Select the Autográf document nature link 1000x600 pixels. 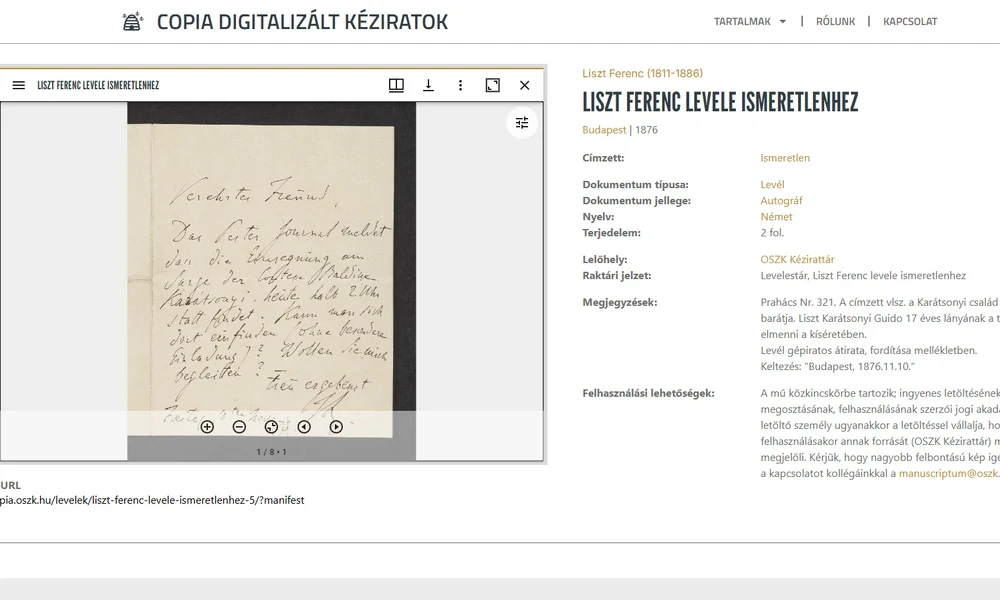[781, 201]
